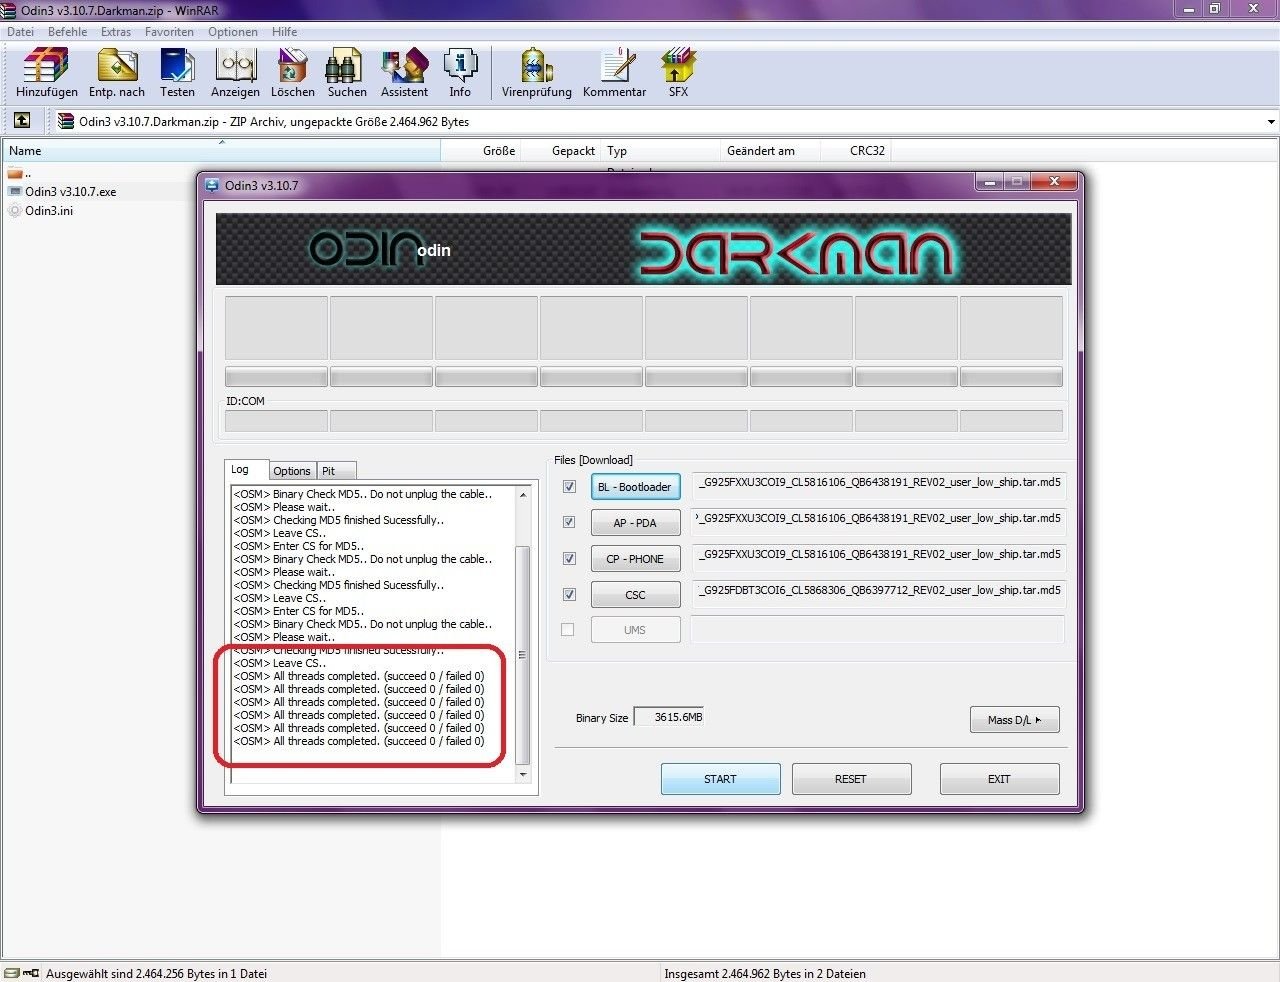Sort by the Gepackt column header
Screen dimensions: 1280x982
561,151
